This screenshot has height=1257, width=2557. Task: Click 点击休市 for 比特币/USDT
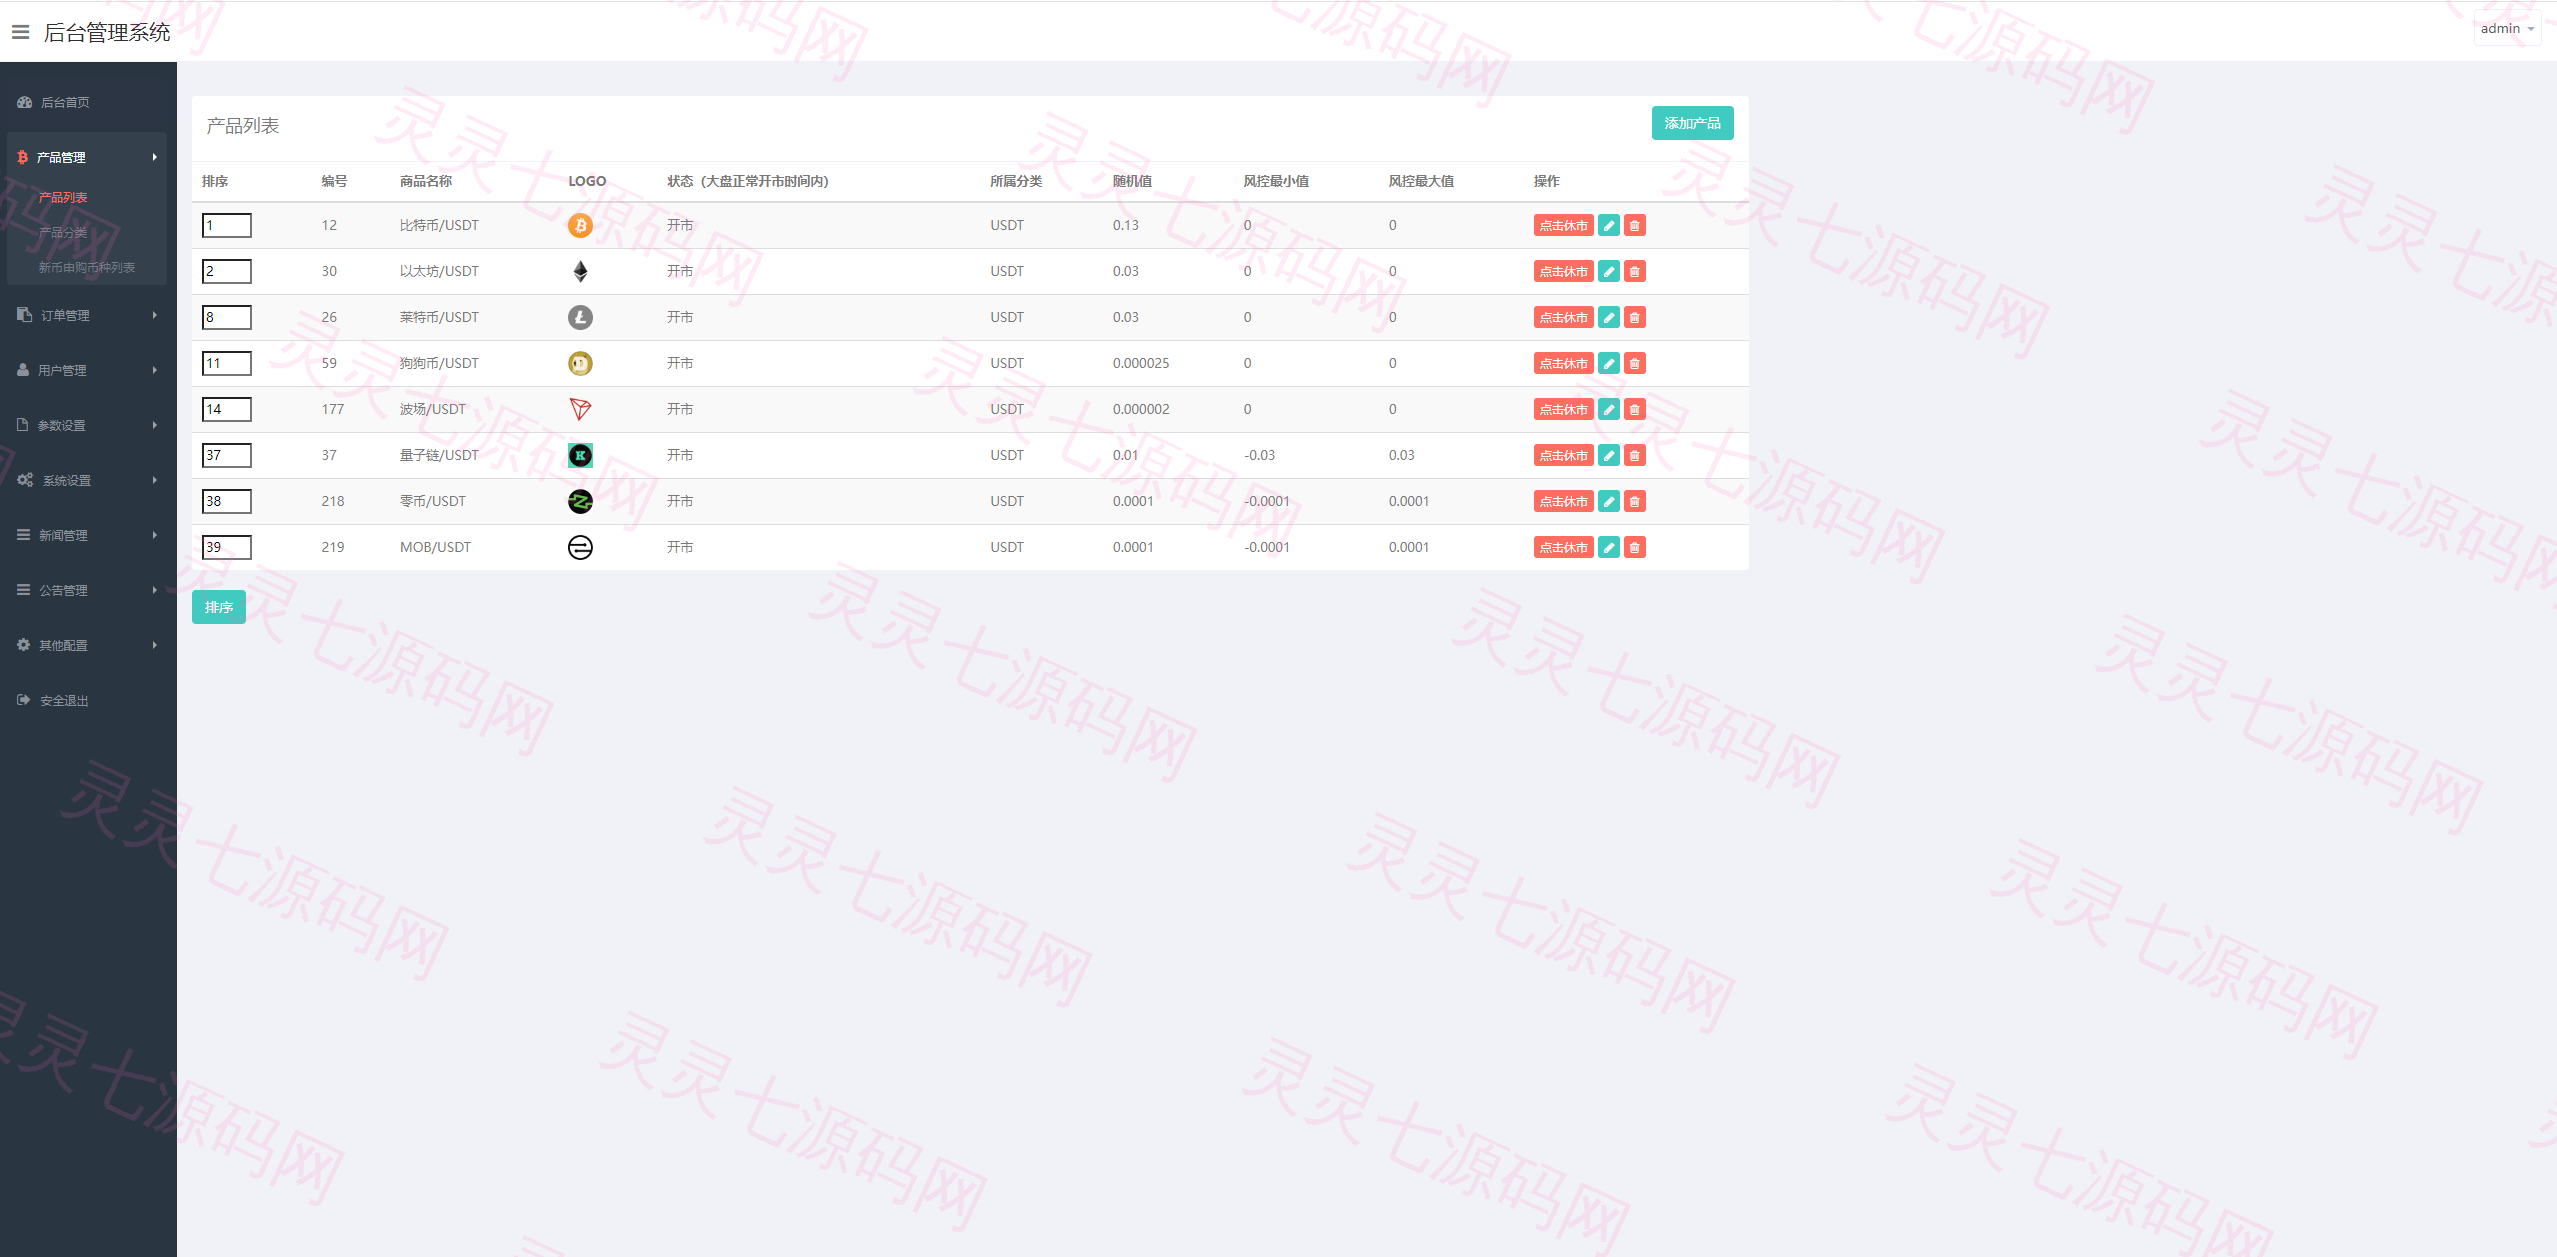click(1563, 225)
